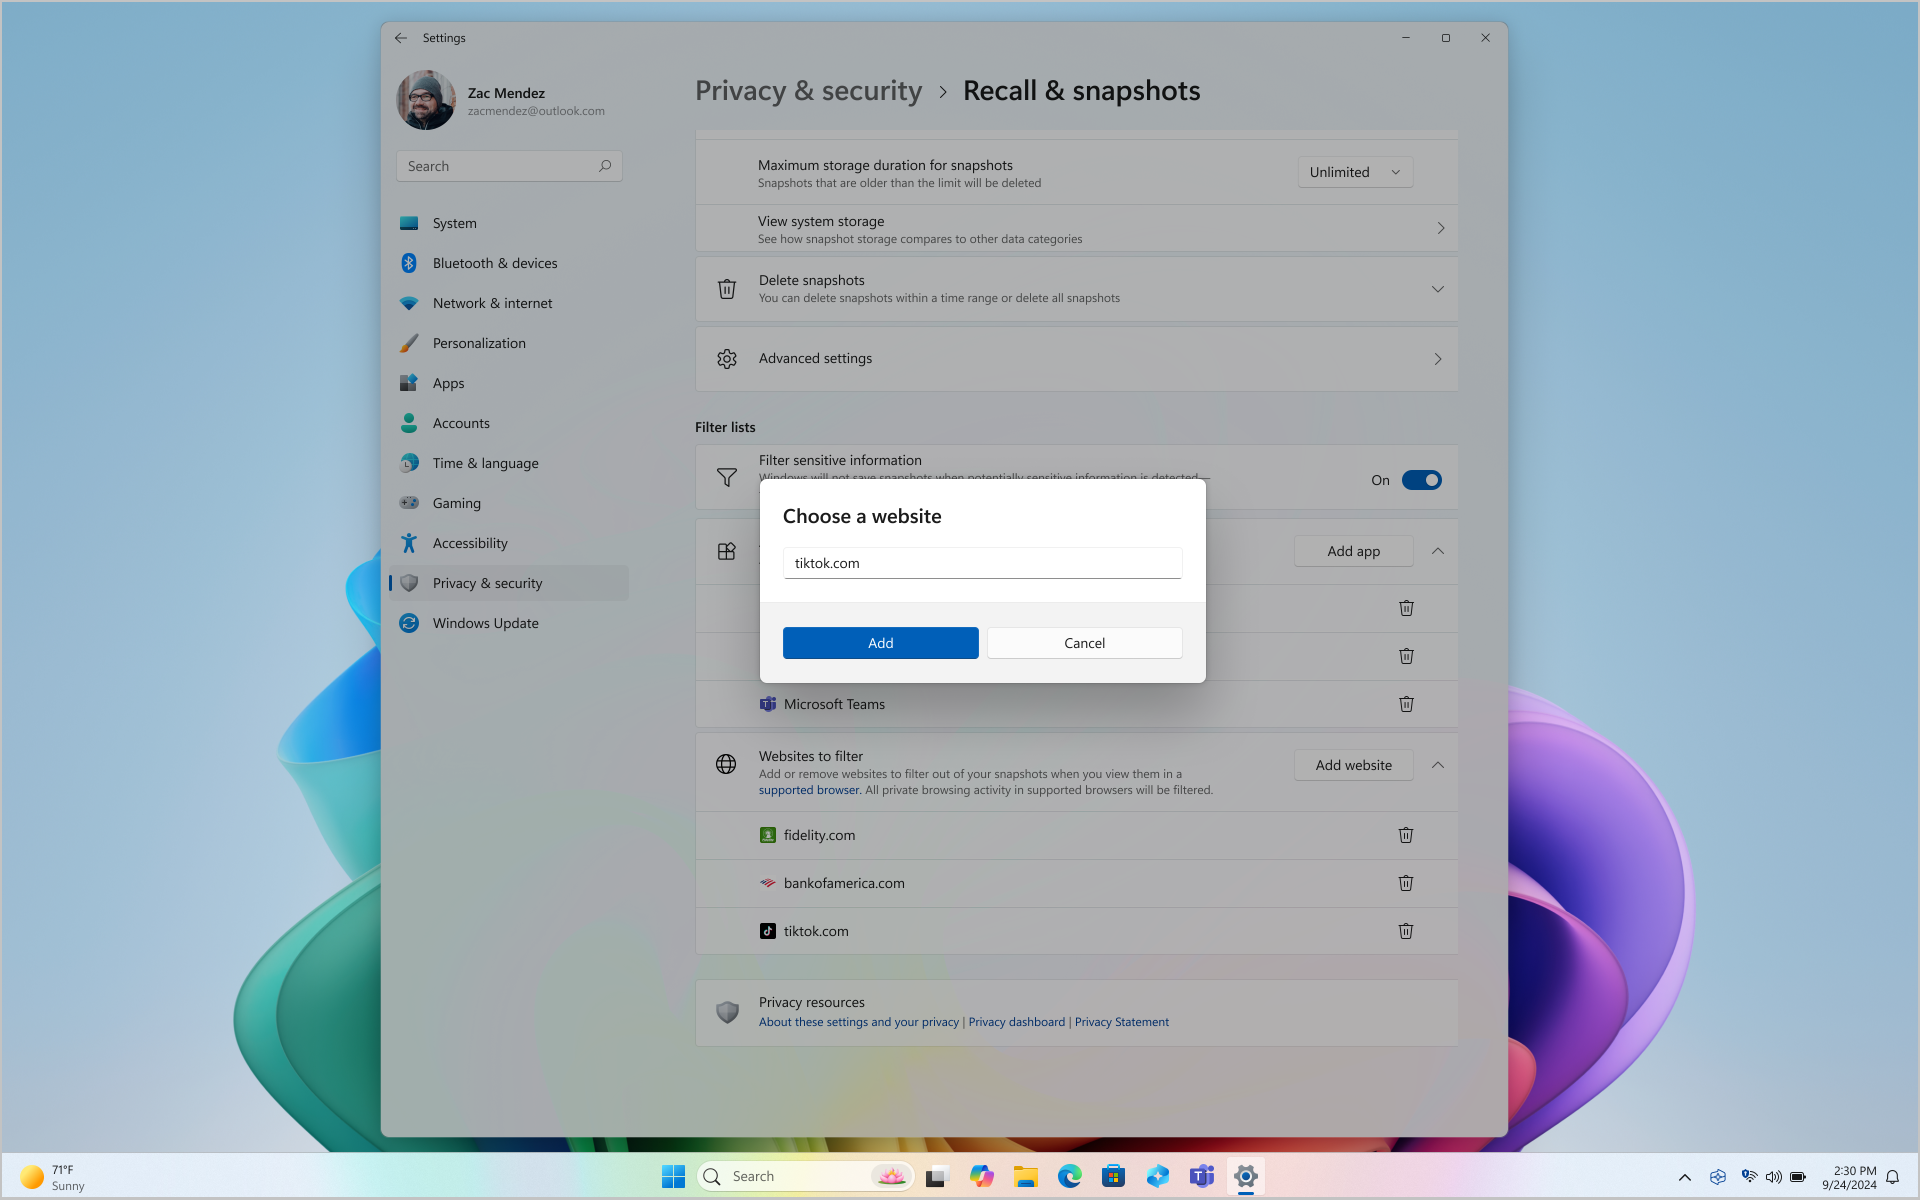Click Cancel to dismiss the dialog

(x=1084, y=641)
